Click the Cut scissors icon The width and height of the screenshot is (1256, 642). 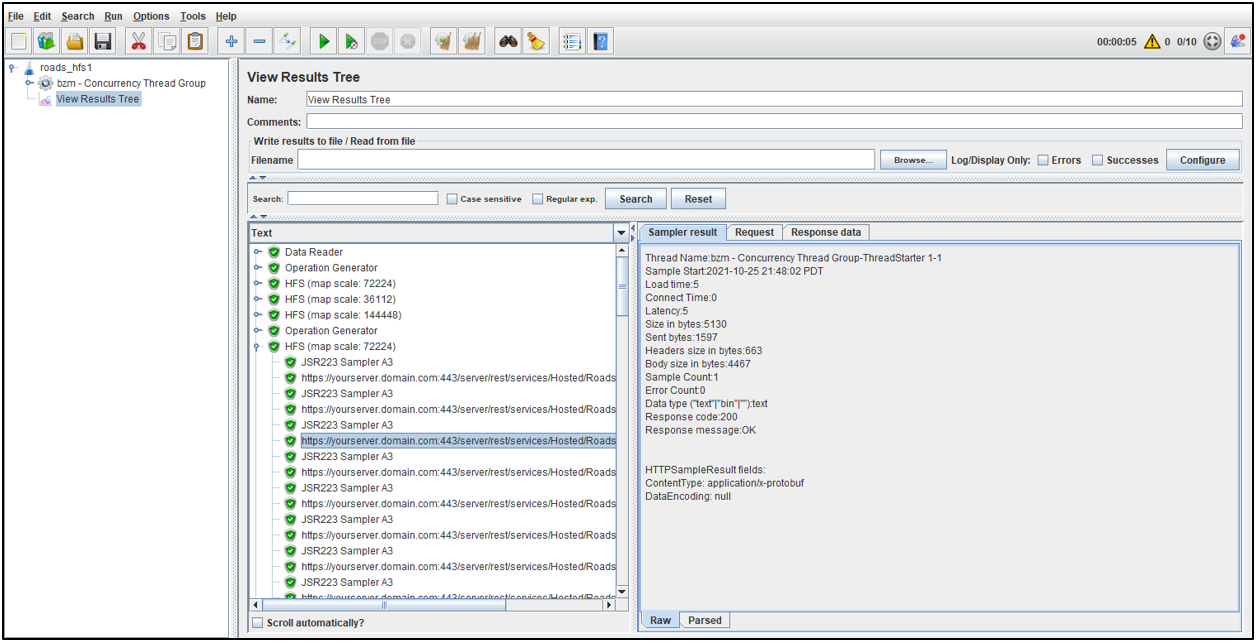(139, 41)
